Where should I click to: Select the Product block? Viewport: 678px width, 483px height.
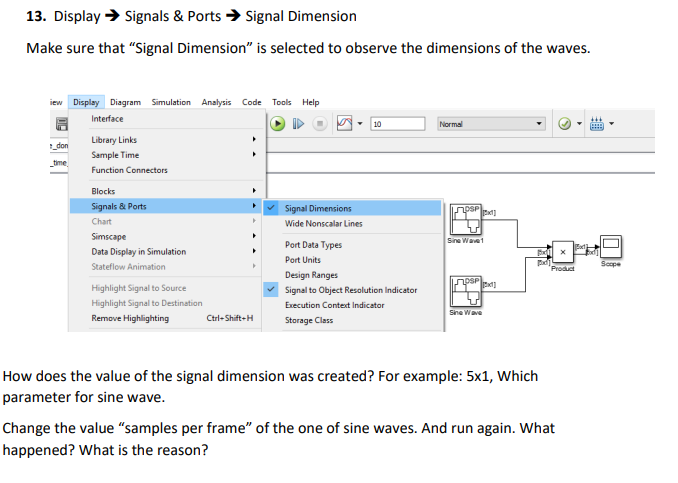click(563, 252)
